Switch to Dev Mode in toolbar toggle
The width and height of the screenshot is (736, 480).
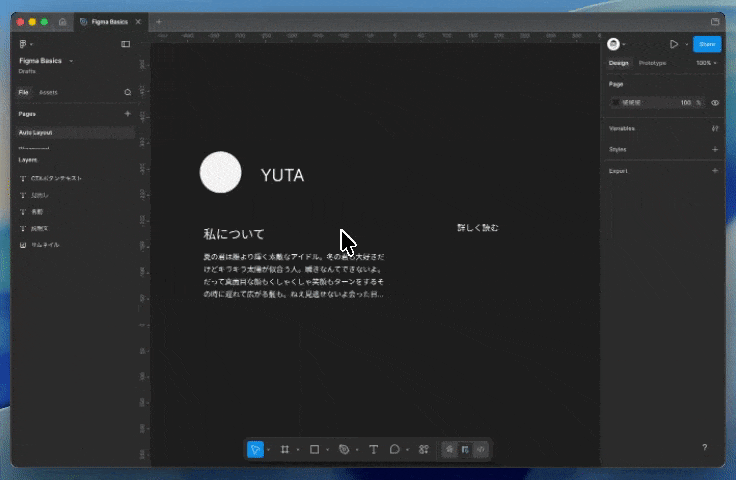coord(481,450)
